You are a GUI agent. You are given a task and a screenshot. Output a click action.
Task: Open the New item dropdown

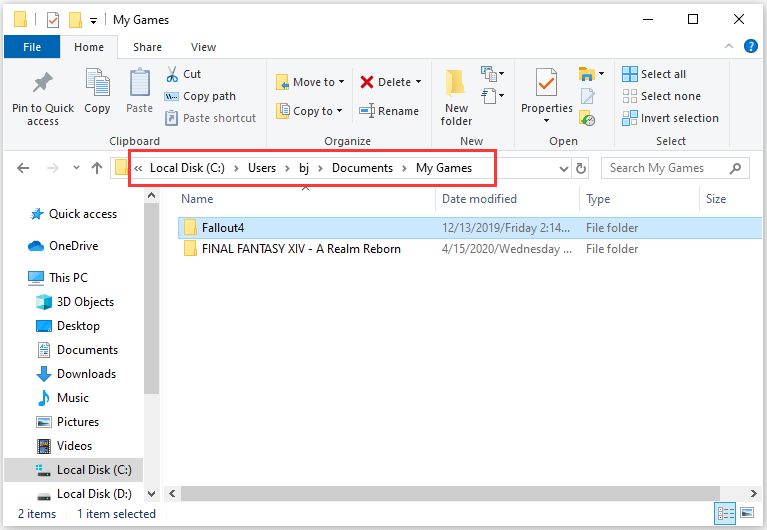click(493, 74)
